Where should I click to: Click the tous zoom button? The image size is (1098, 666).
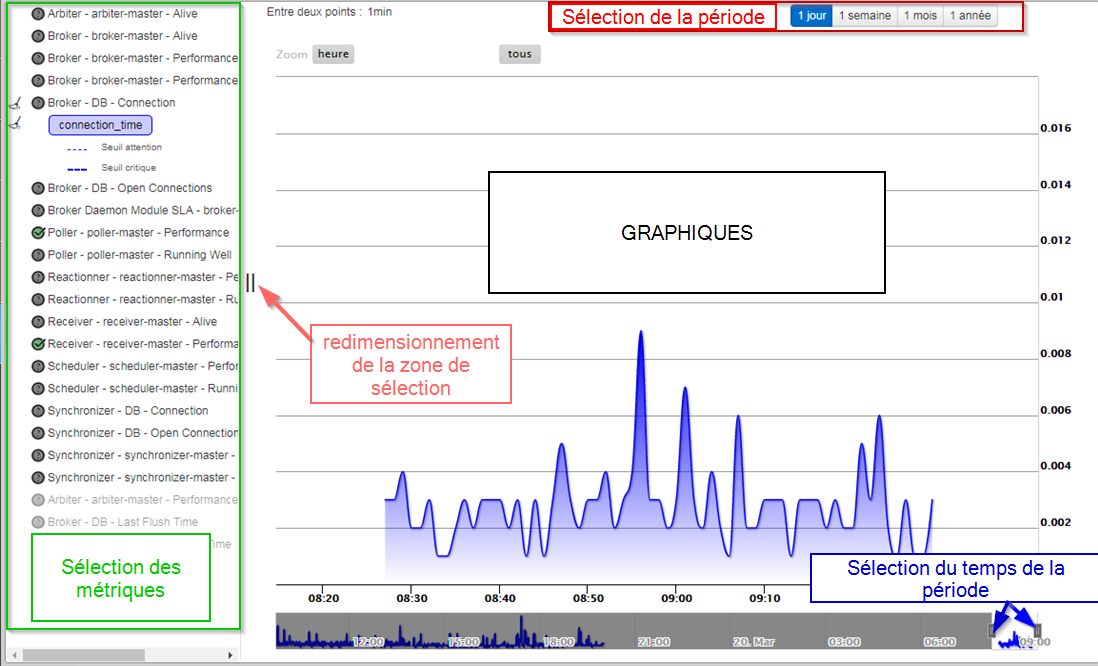[519, 54]
